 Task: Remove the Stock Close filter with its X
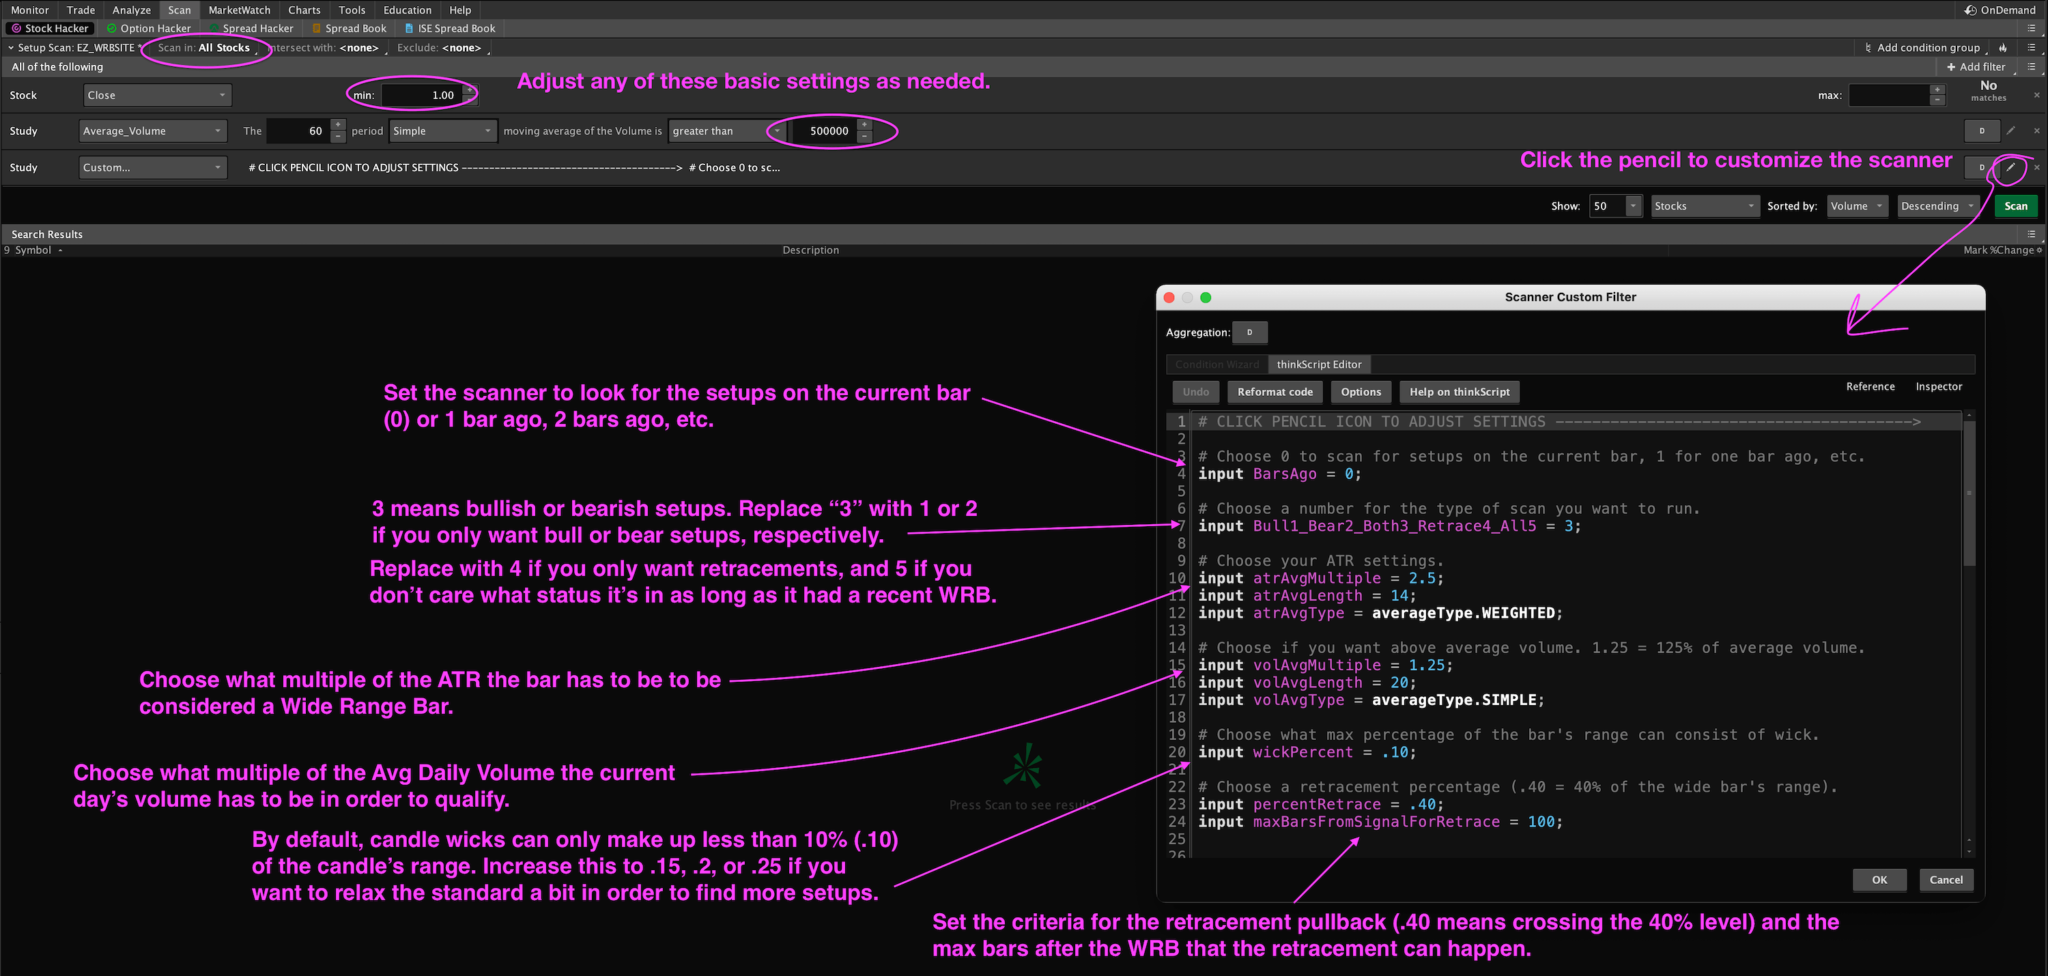tap(2037, 96)
